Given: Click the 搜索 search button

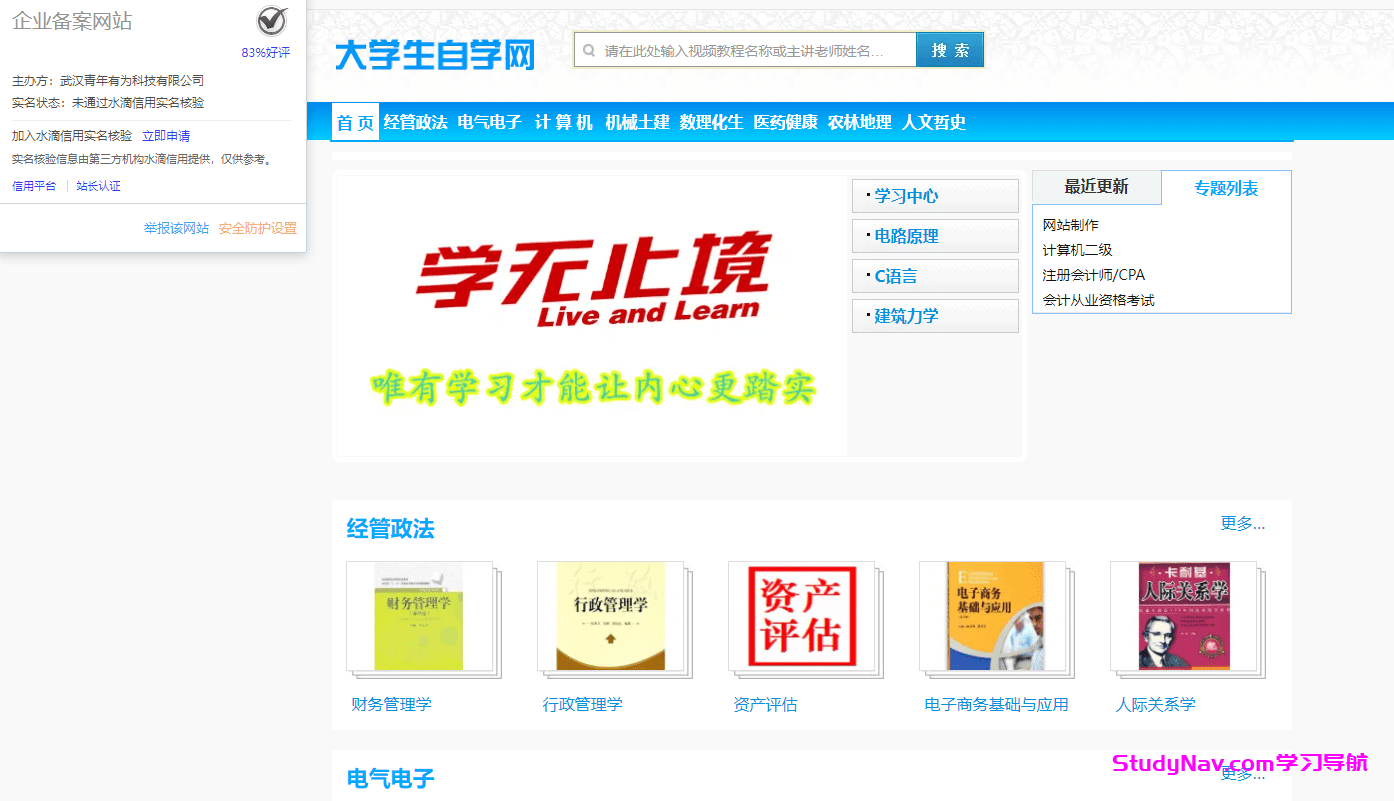Looking at the screenshot, I should coord(948,48).
